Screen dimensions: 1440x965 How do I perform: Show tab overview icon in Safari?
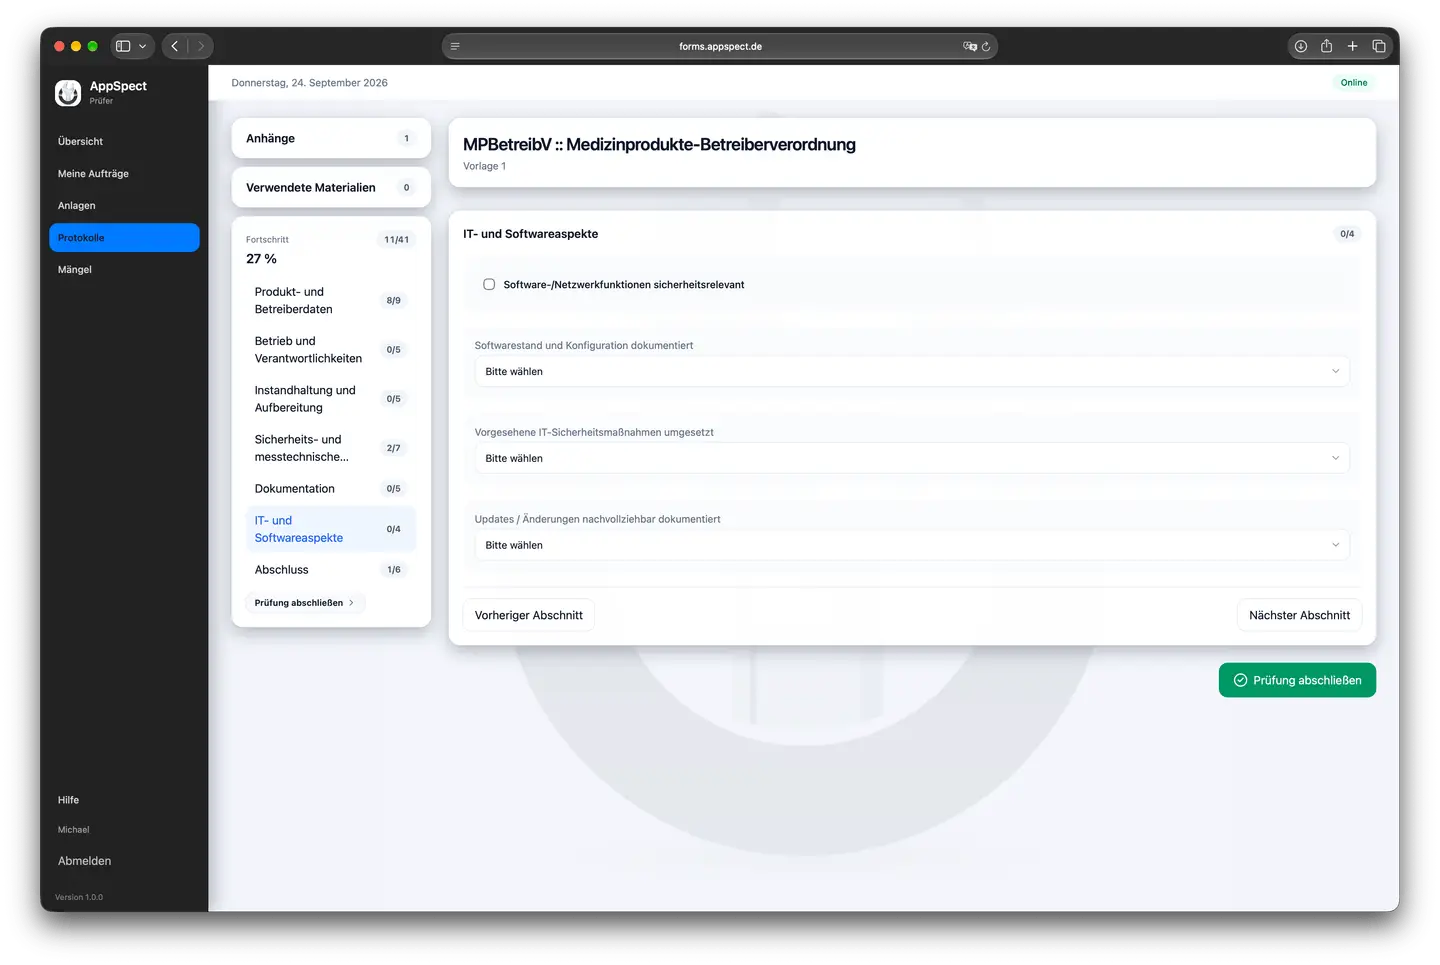[1379, 46]
